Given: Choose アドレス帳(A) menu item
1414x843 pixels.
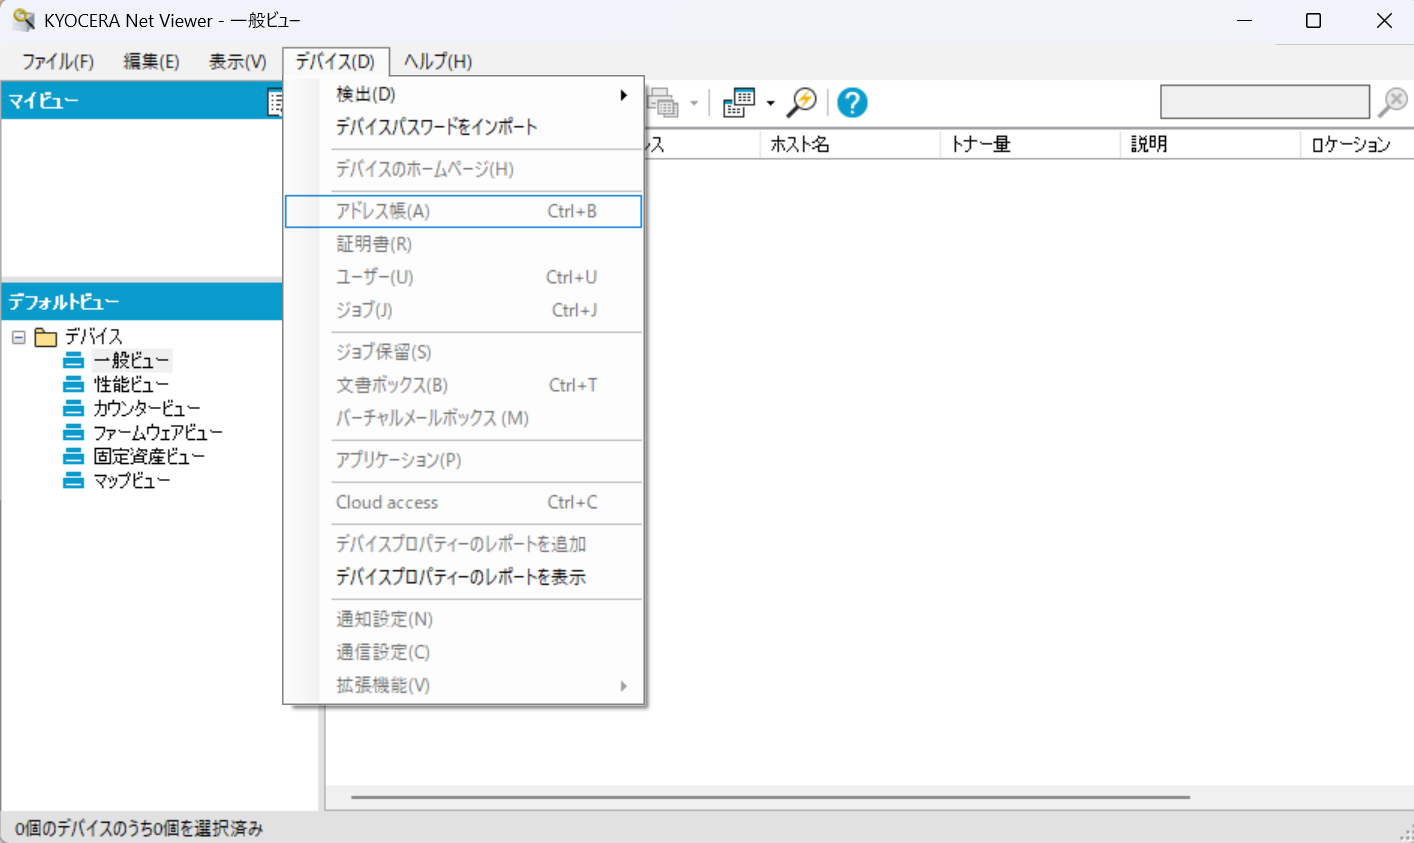Looking at the screenshot, I should point(464,211).
